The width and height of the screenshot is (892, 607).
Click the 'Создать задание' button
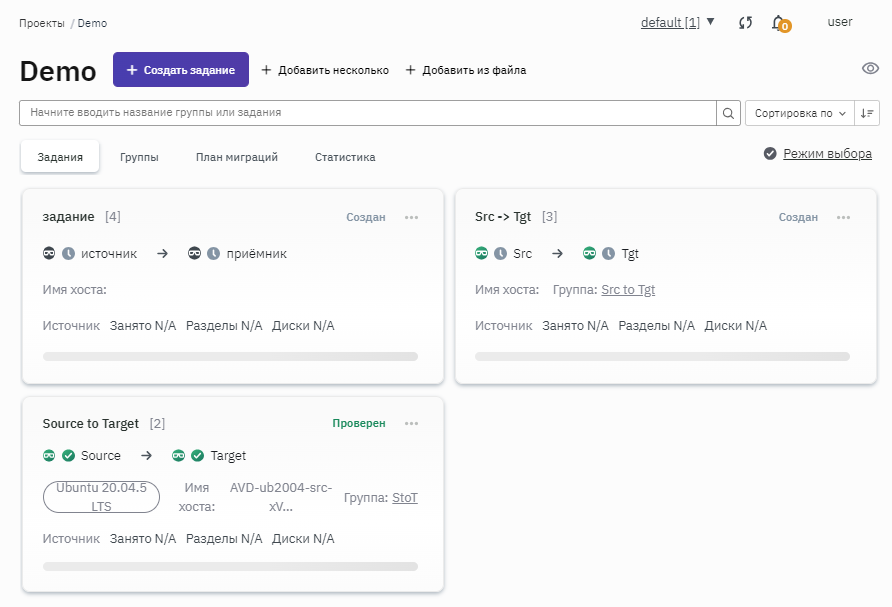[181, 70]
